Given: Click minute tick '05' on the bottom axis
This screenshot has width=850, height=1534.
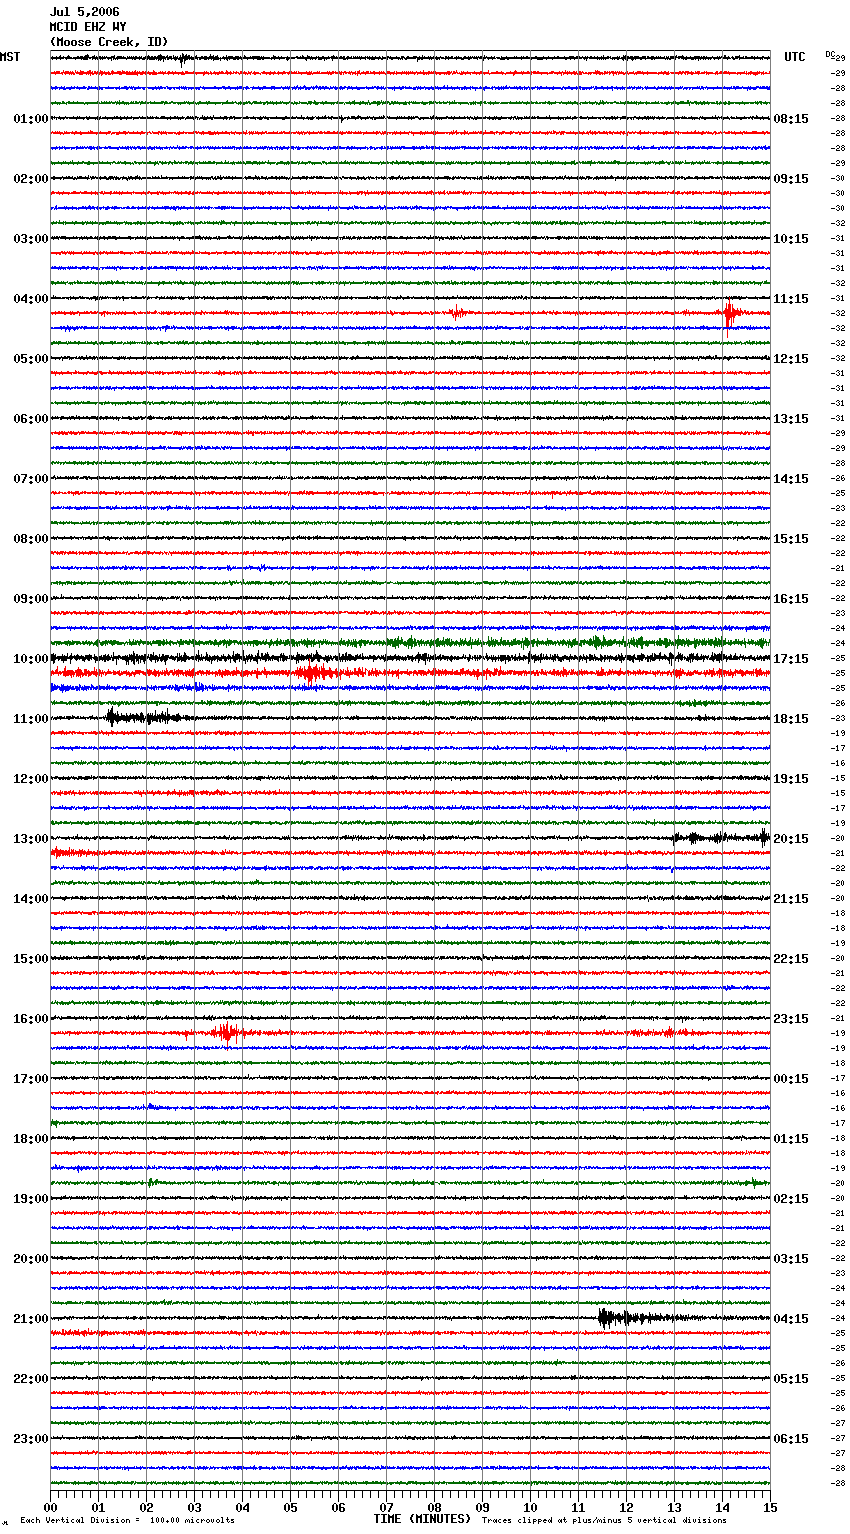Looking at the screenshot, I should coord(290,1507).
